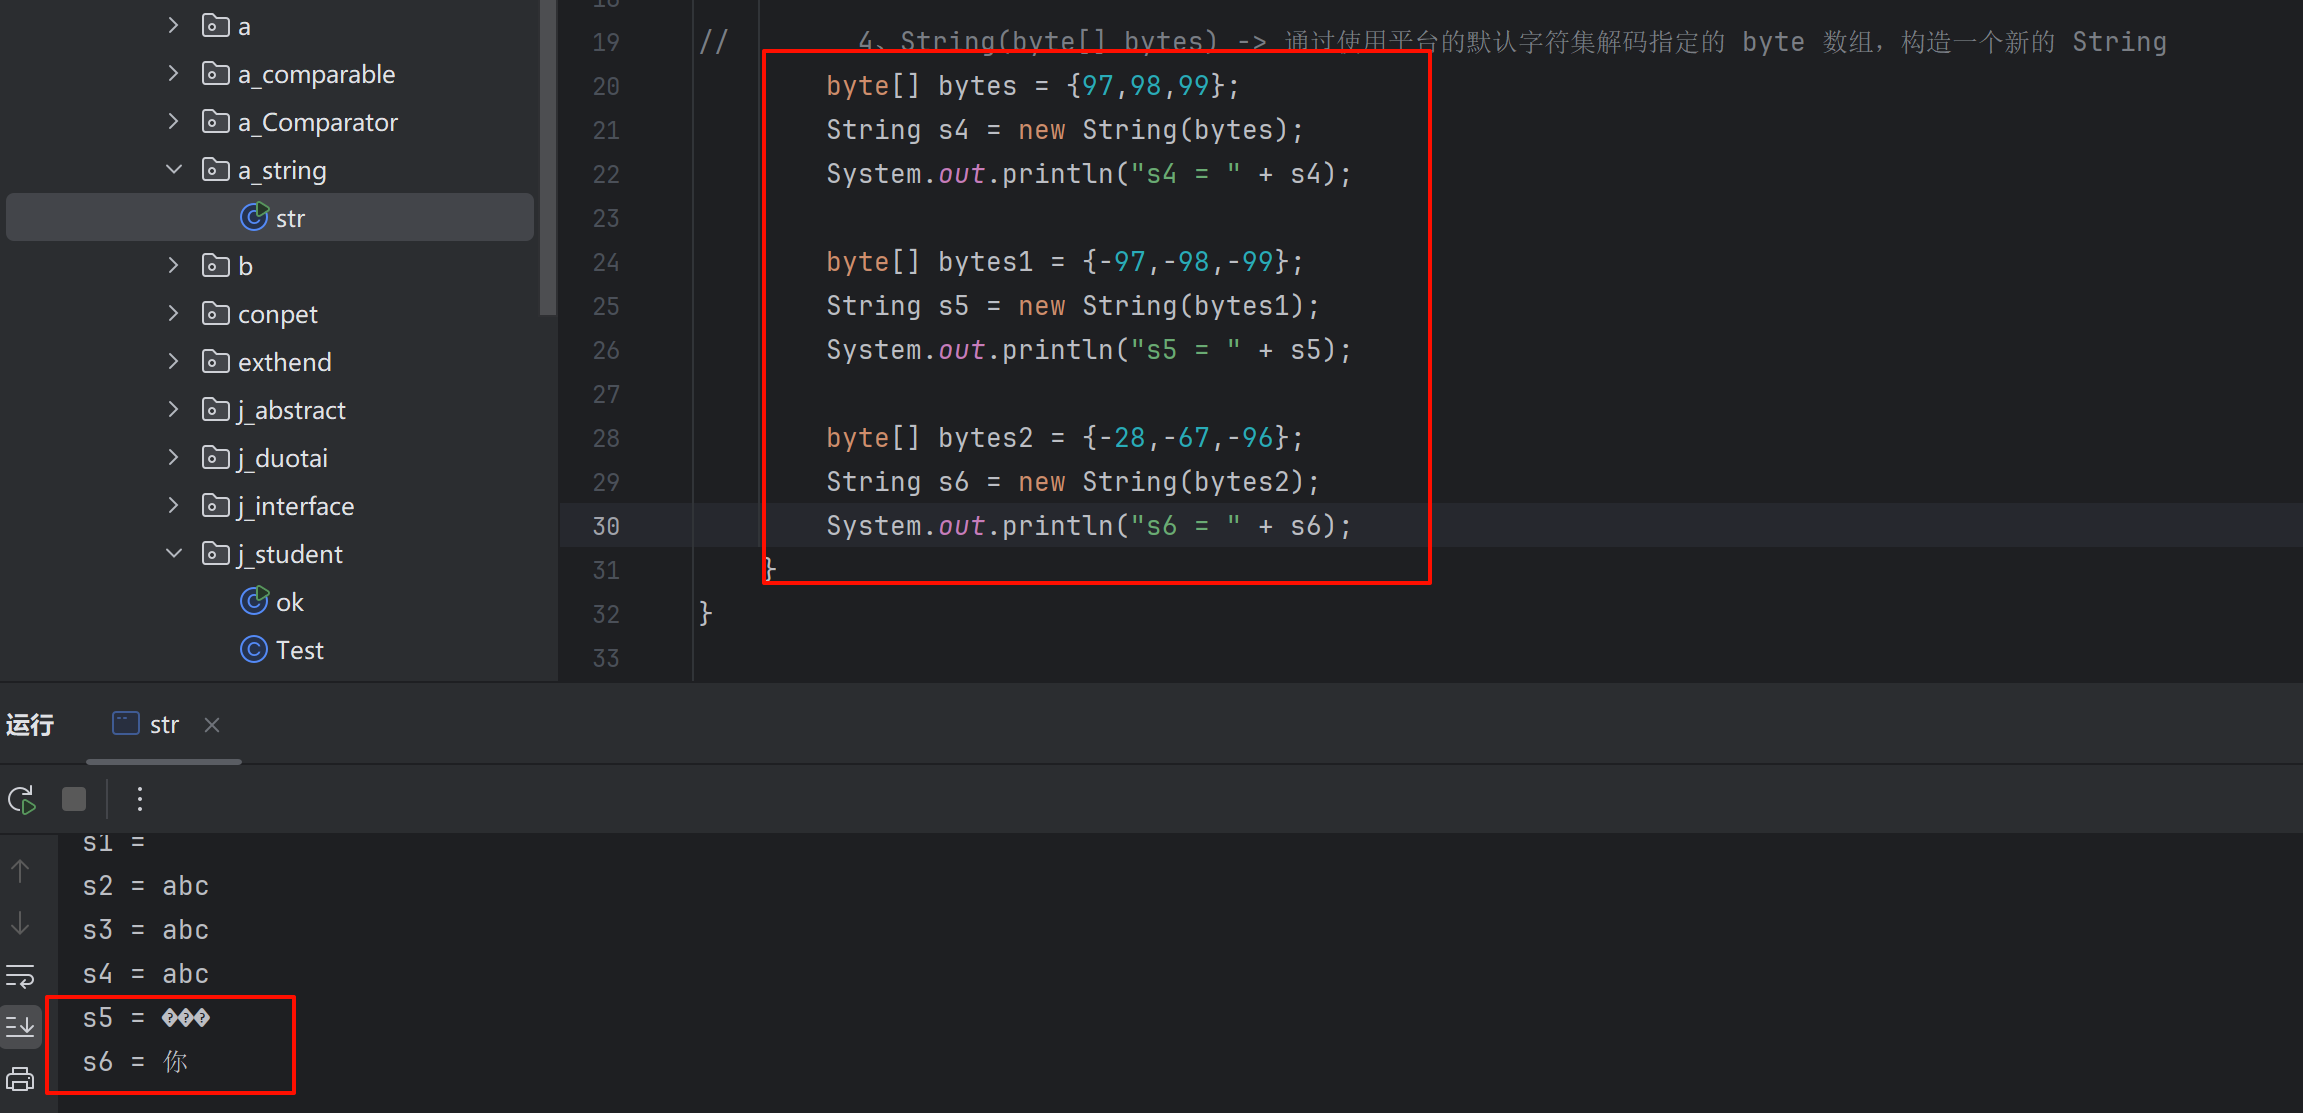
Task: Click the print console output icon
Action: pos(20,1079)
